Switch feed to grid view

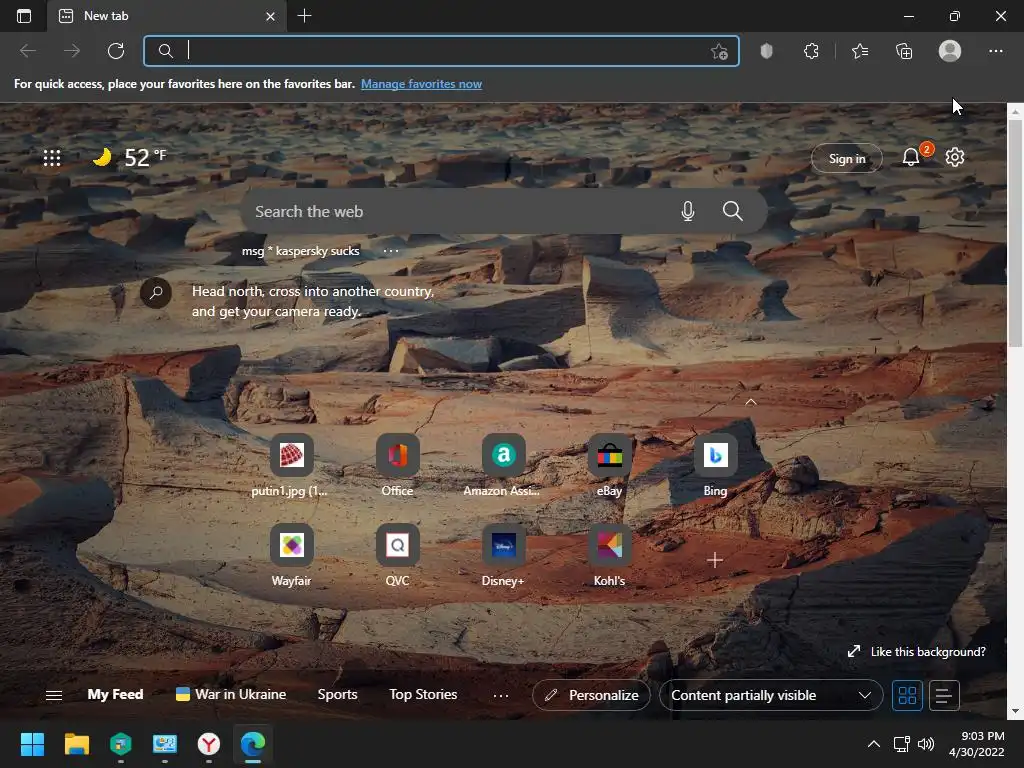coord(907,696)
